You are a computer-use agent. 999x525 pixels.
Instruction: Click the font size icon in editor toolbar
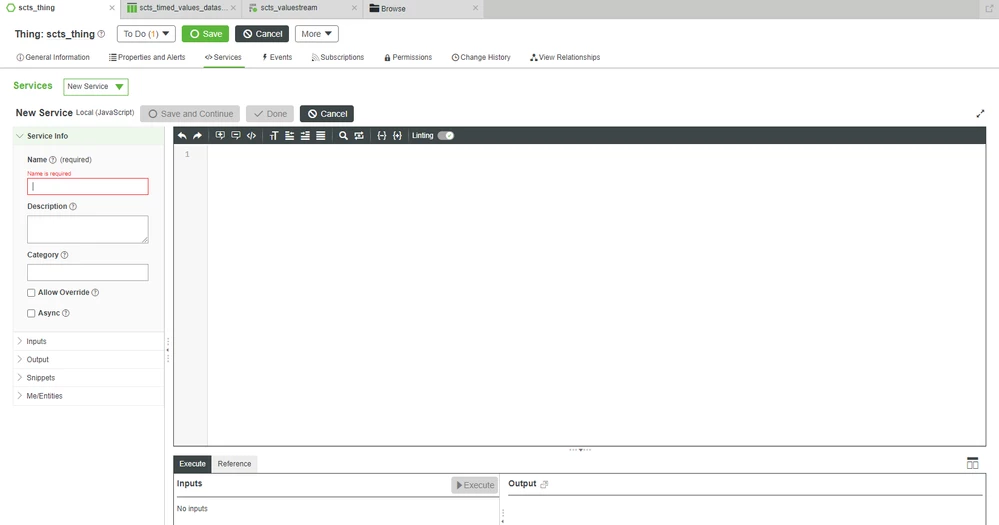274,136
